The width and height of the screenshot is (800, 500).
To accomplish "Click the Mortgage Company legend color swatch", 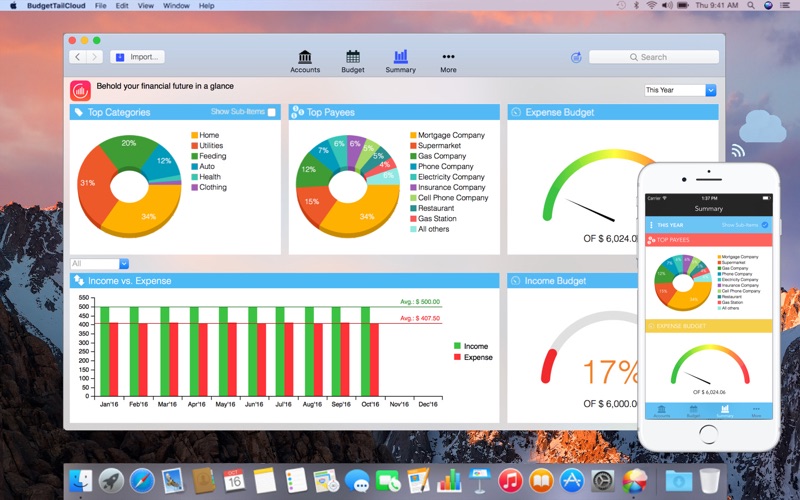I will (413, 135).
